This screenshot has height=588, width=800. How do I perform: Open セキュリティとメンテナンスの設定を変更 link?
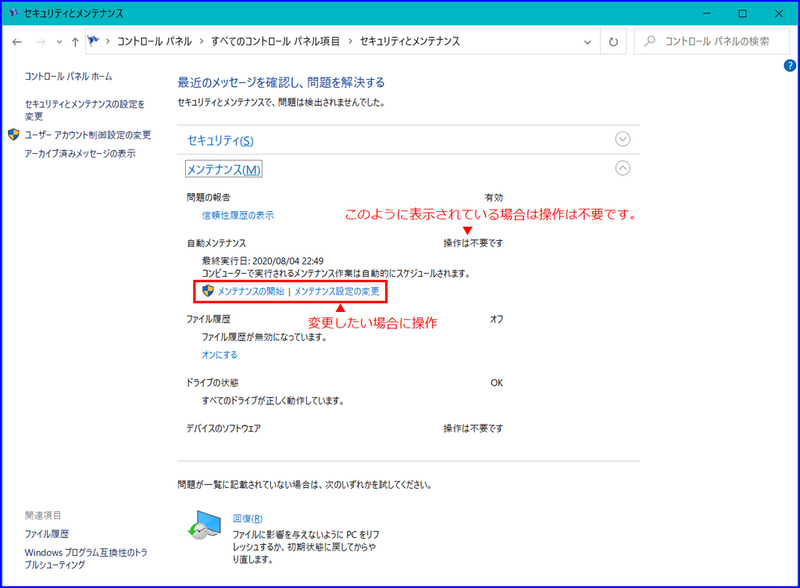click(85, 110)
